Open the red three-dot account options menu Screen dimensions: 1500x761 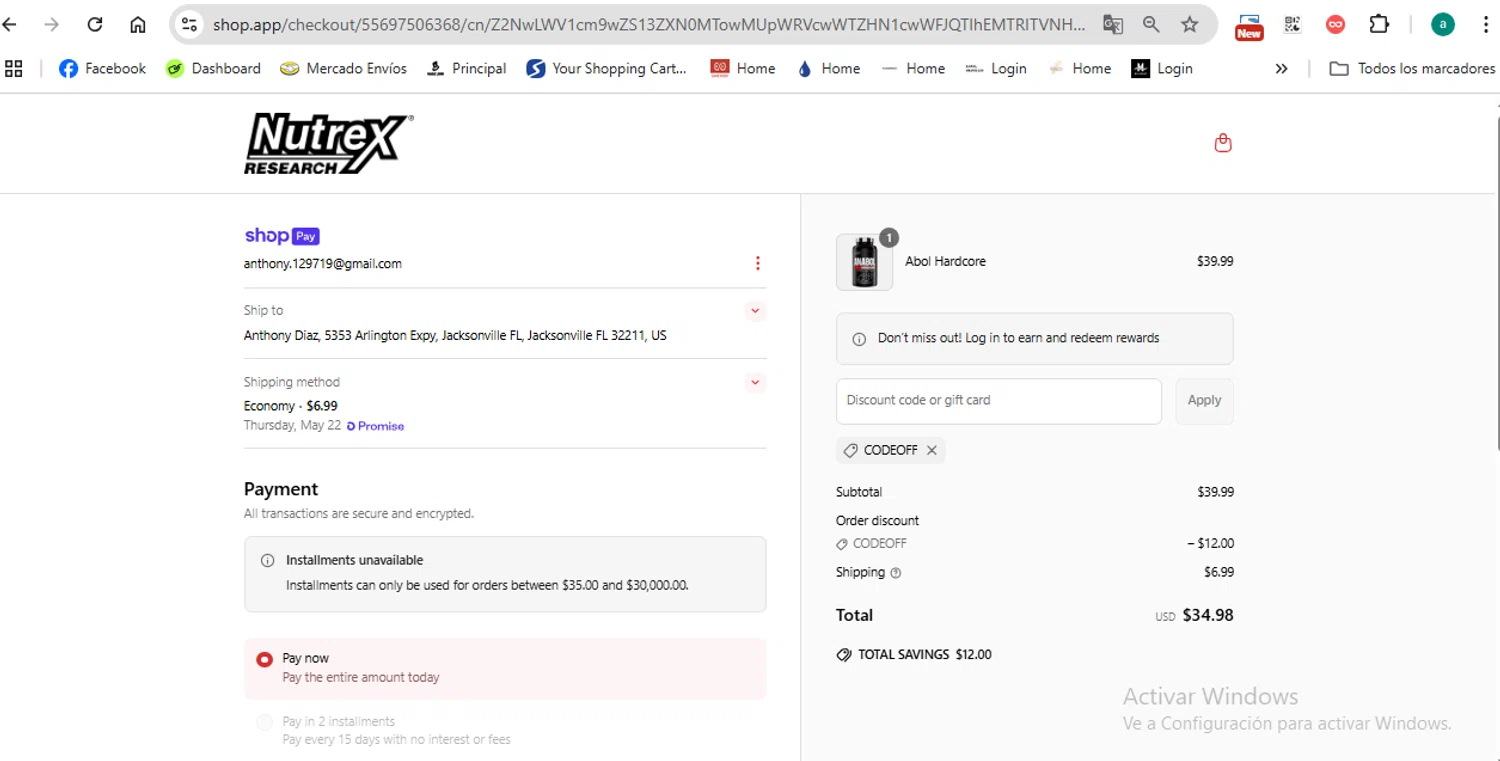pyautogui.click(x=757, y=263)
